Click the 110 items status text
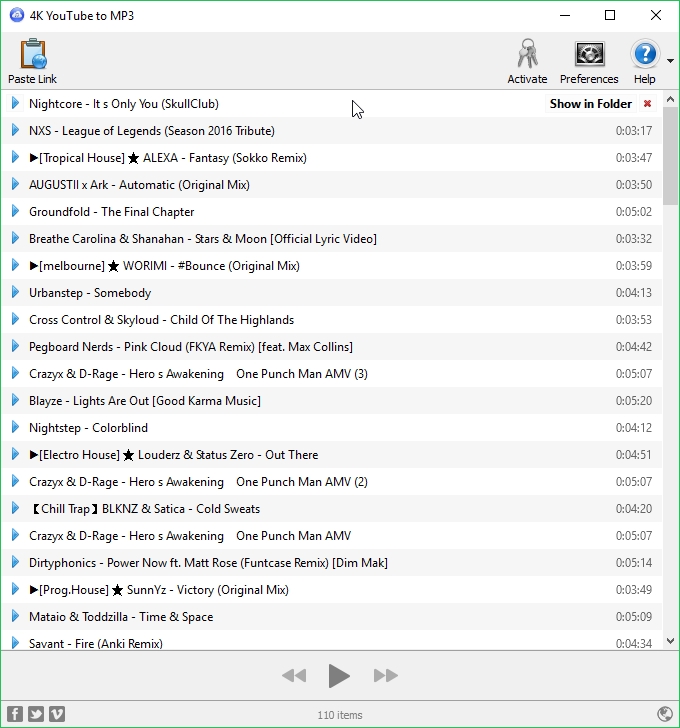This screenshot has width=680, height=728. [x=340, y=715]
